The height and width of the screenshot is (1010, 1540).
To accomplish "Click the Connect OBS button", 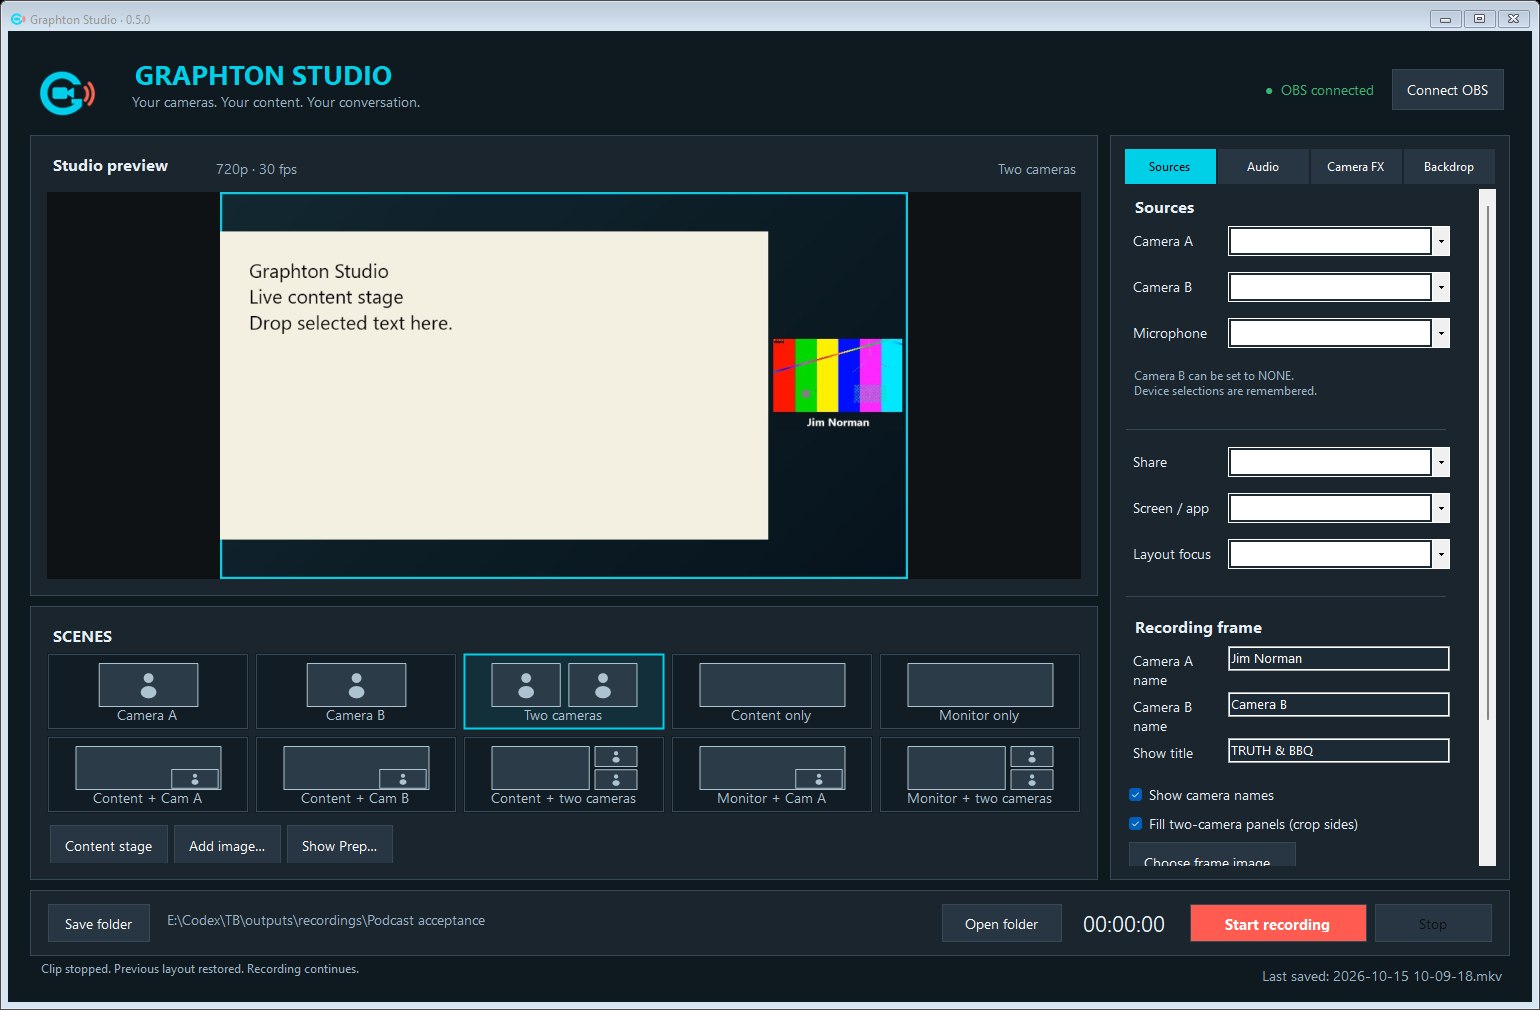I will (x=1447, y=90).
